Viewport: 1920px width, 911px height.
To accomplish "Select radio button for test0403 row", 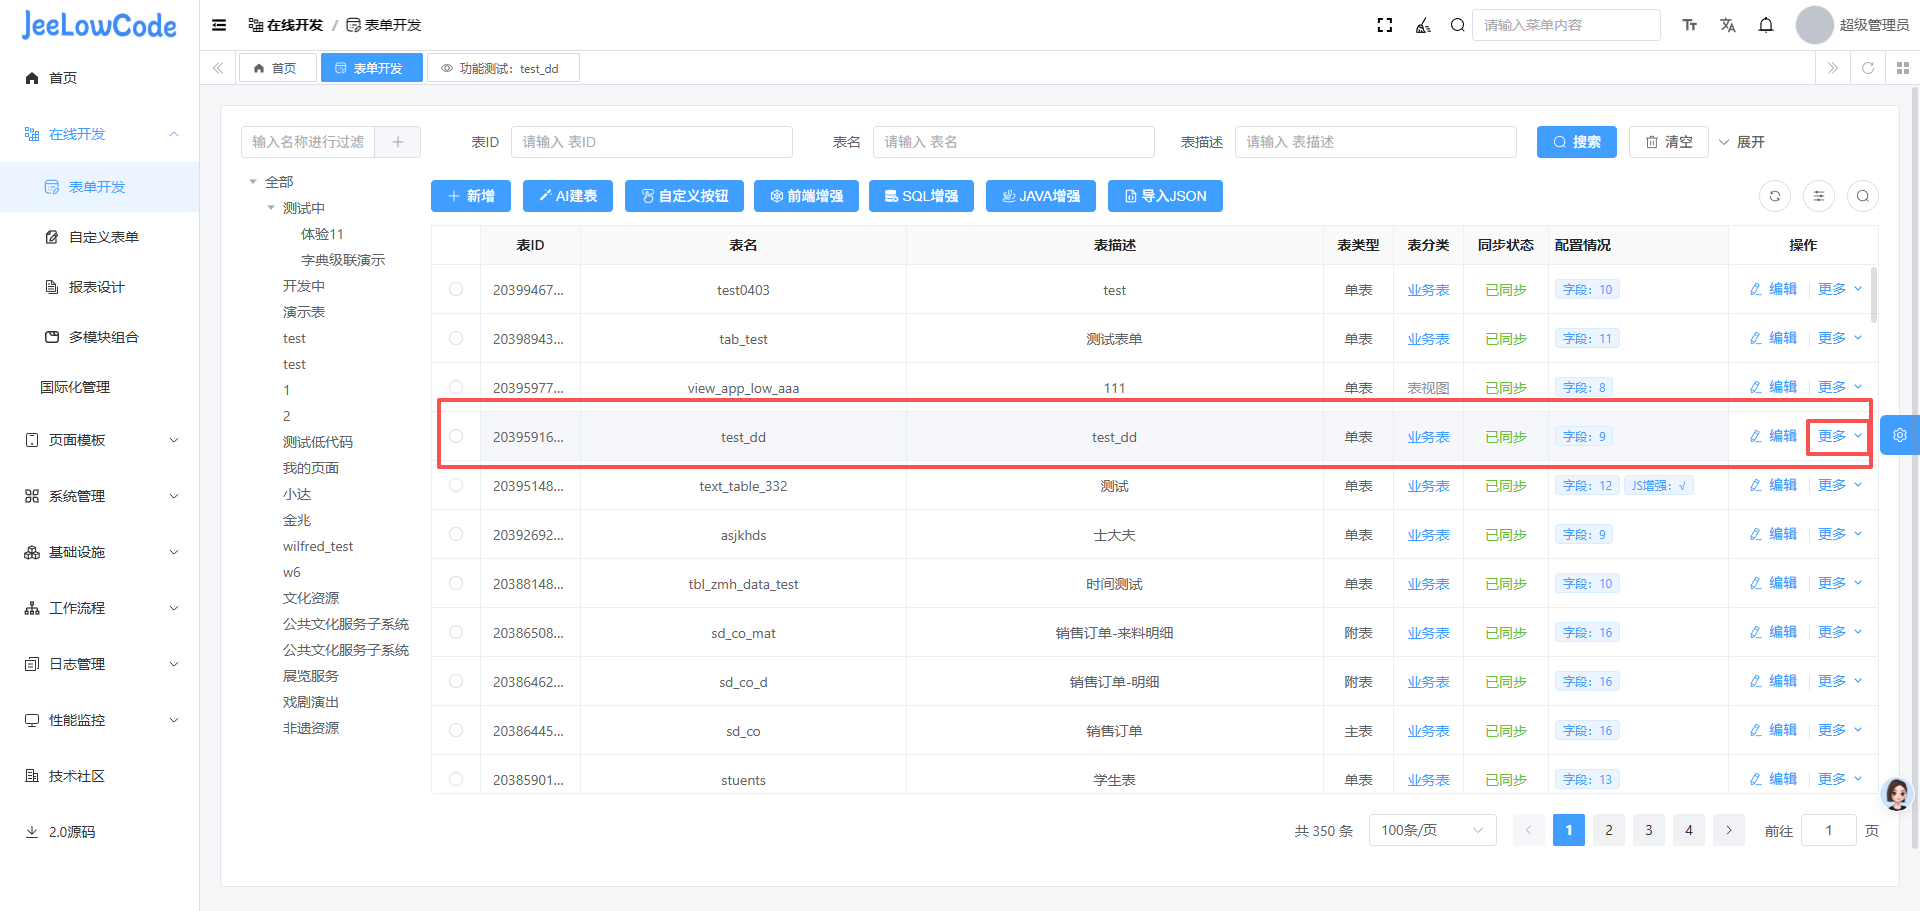I will coord(456,289).
